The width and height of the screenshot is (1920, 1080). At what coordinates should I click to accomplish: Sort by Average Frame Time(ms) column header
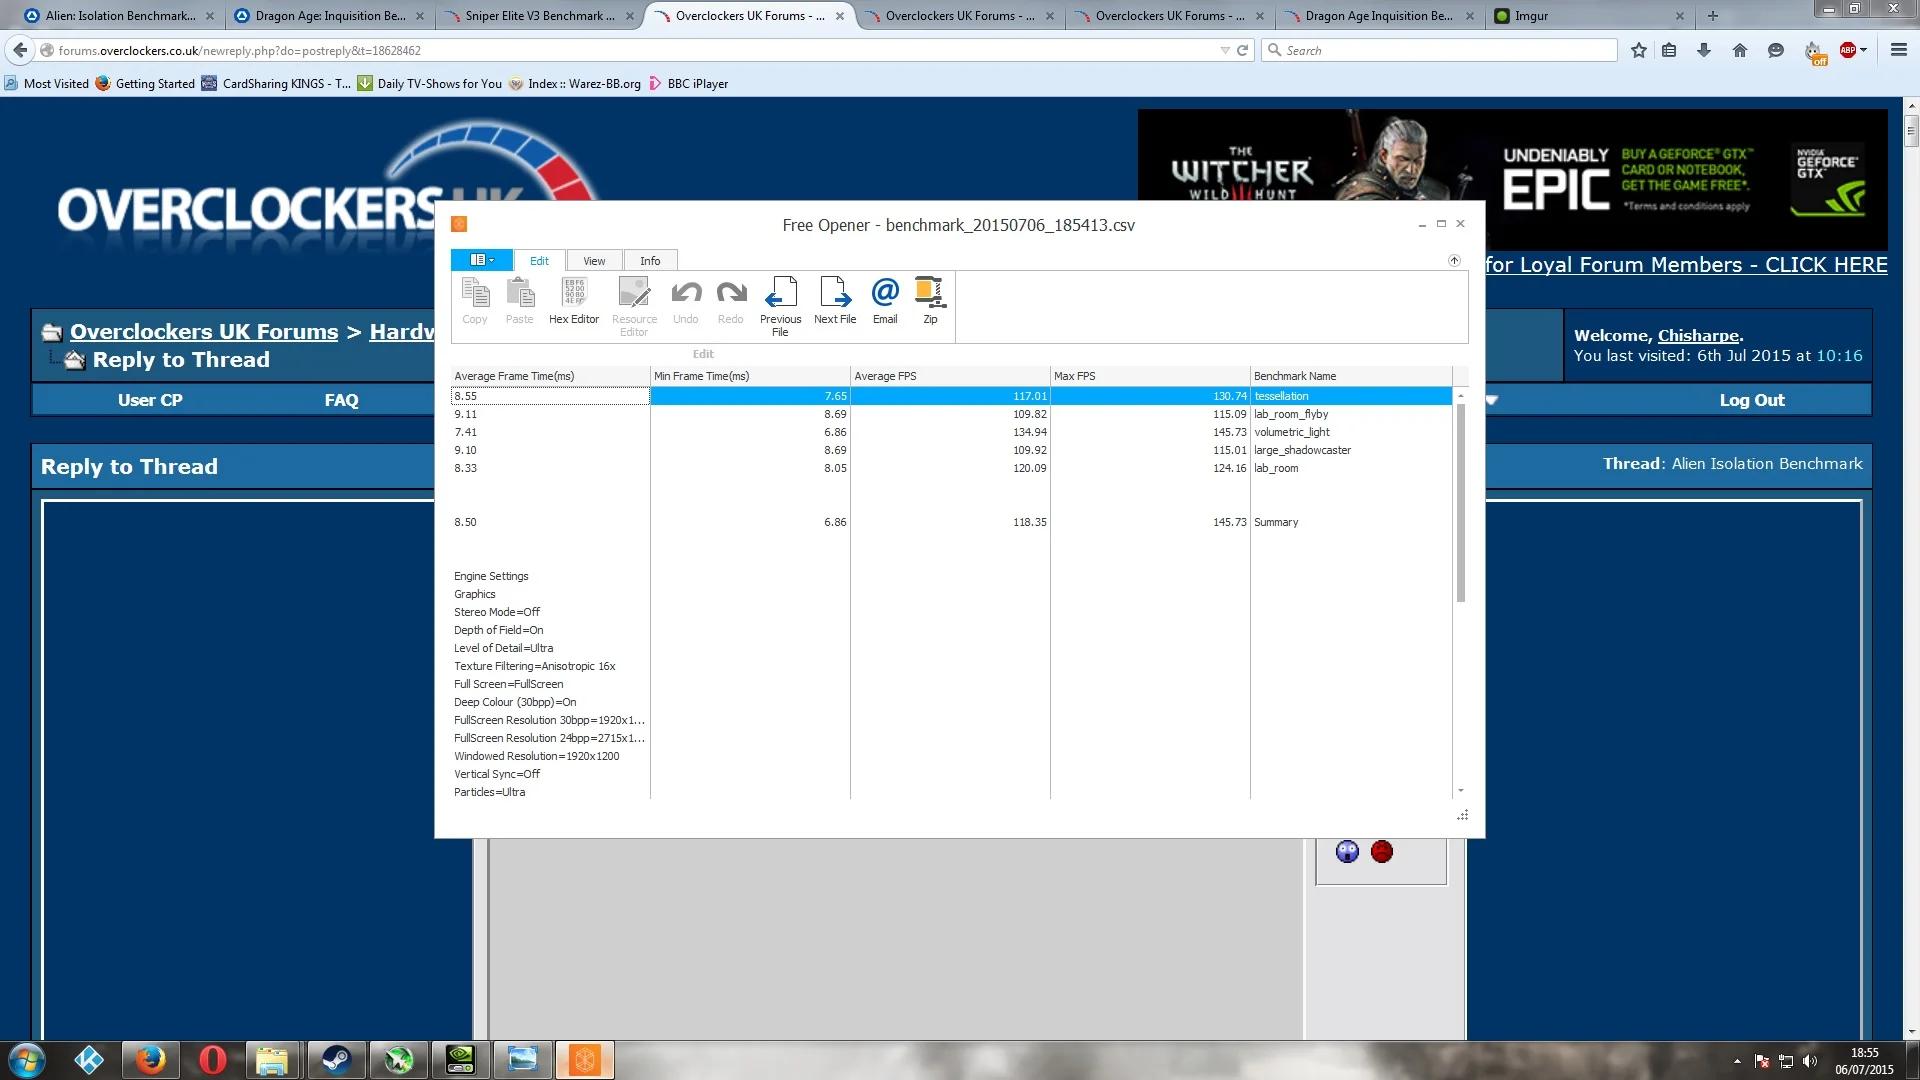click(x=550, y=376)
